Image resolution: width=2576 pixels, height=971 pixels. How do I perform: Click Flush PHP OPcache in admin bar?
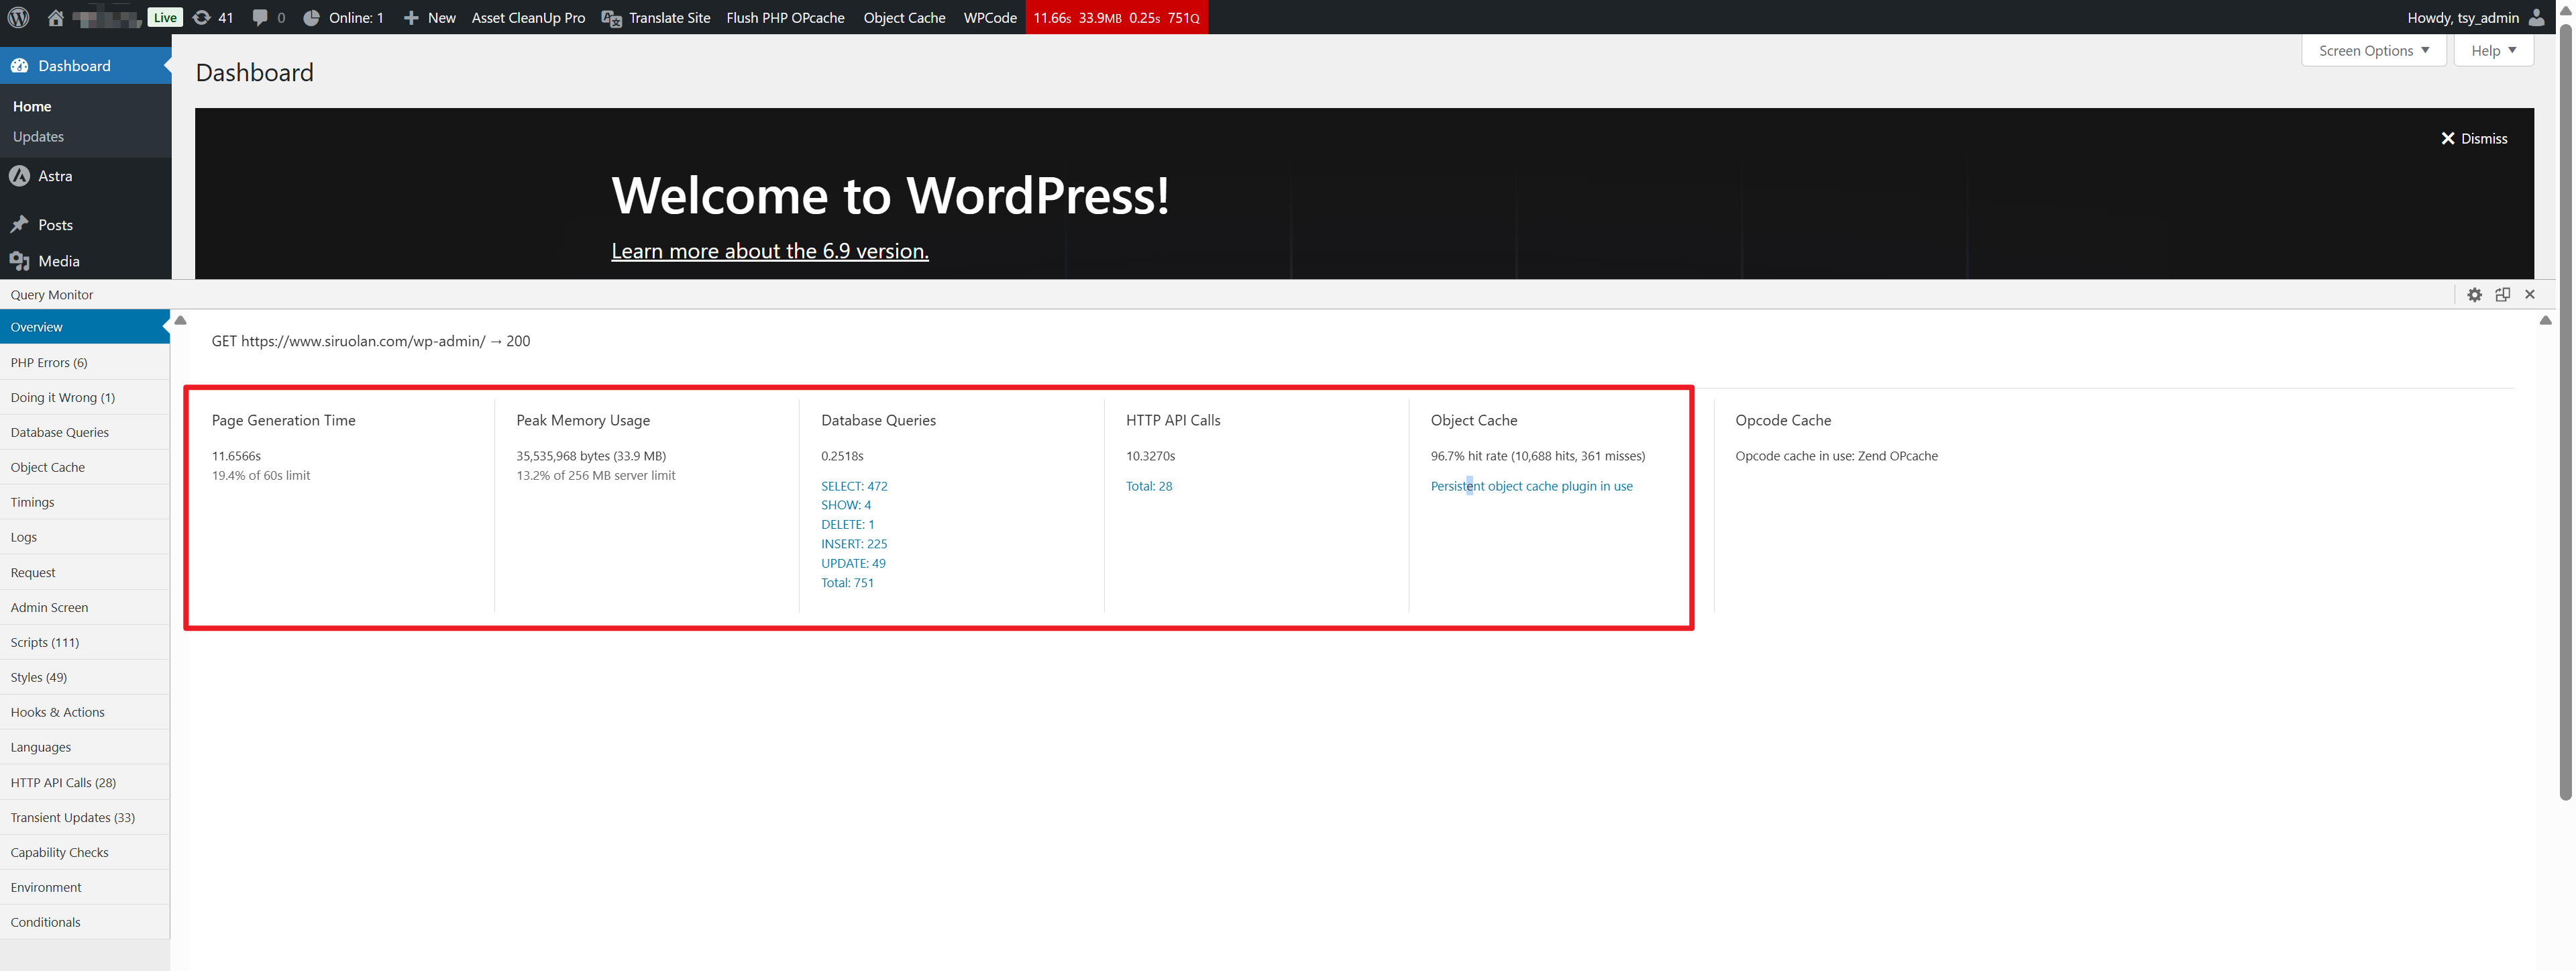click(x=785, y=17)
